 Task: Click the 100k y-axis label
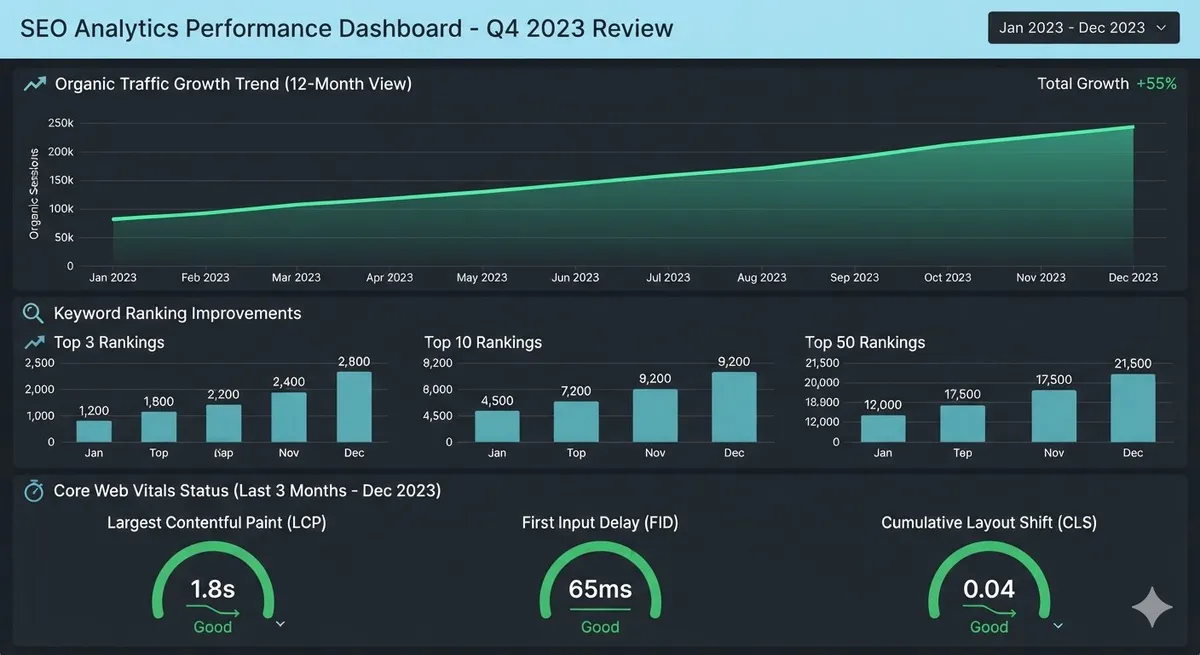[61, 209]
